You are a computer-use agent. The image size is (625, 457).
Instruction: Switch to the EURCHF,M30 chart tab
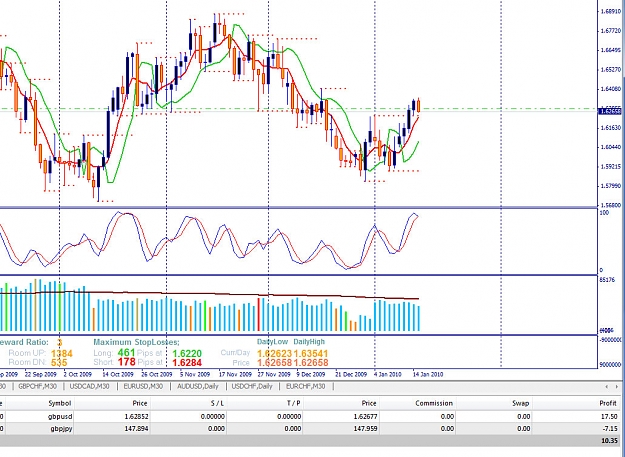coord(305,386)
